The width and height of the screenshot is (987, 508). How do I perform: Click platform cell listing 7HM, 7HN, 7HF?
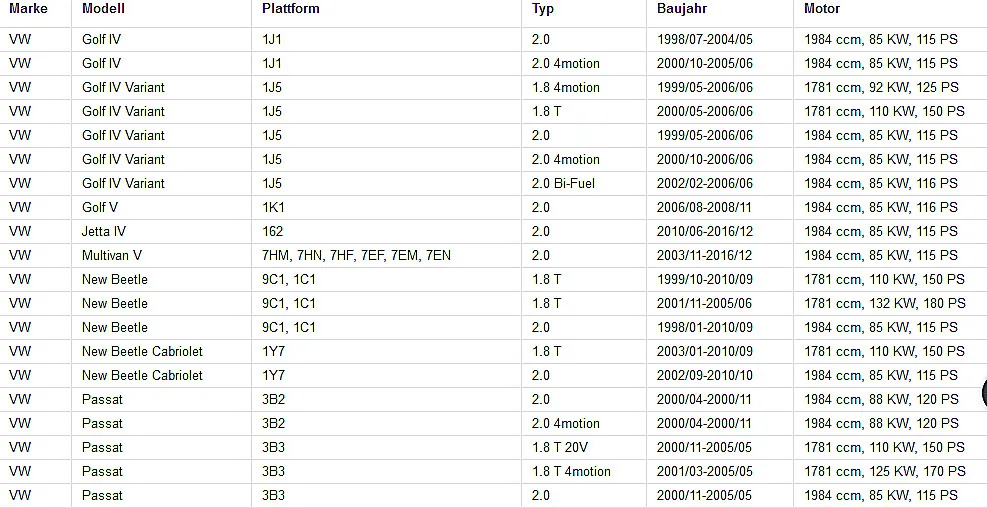(356, 255)
